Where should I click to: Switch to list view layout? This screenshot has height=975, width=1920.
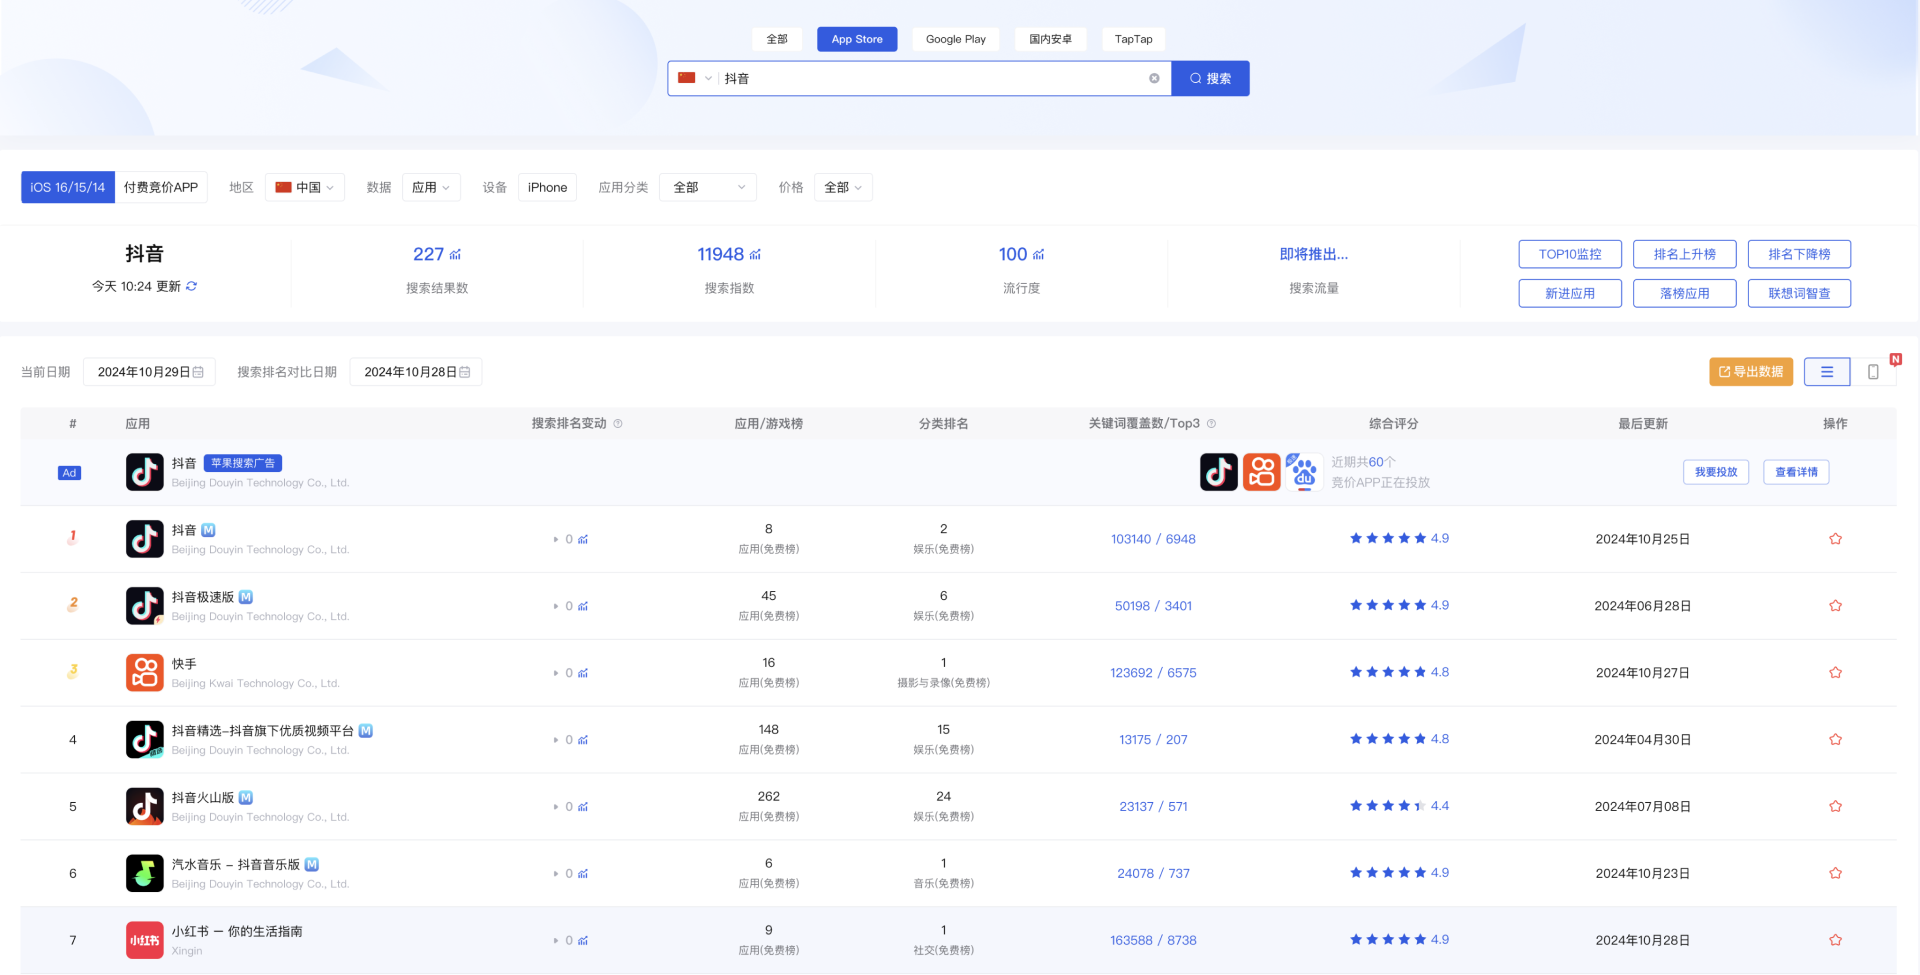(x=1827, y=372)
